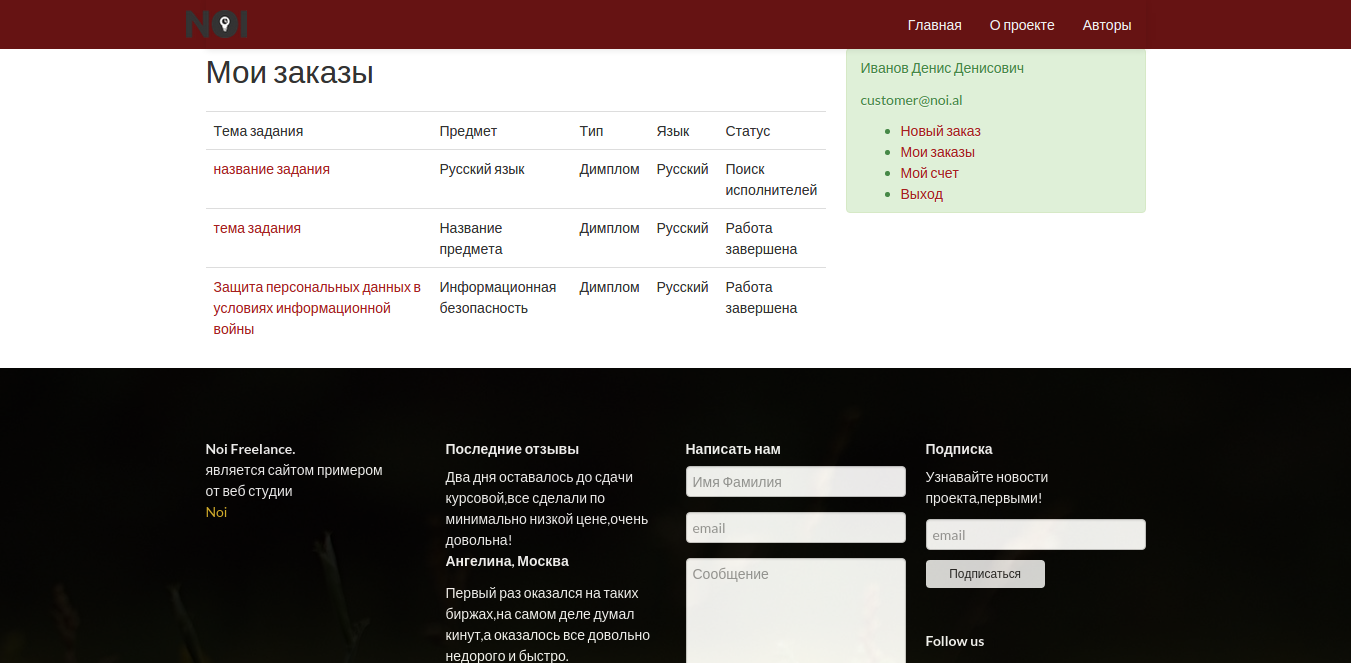Click the Мои заказы page heading
Screen dimensions: 1351x663
289,72
